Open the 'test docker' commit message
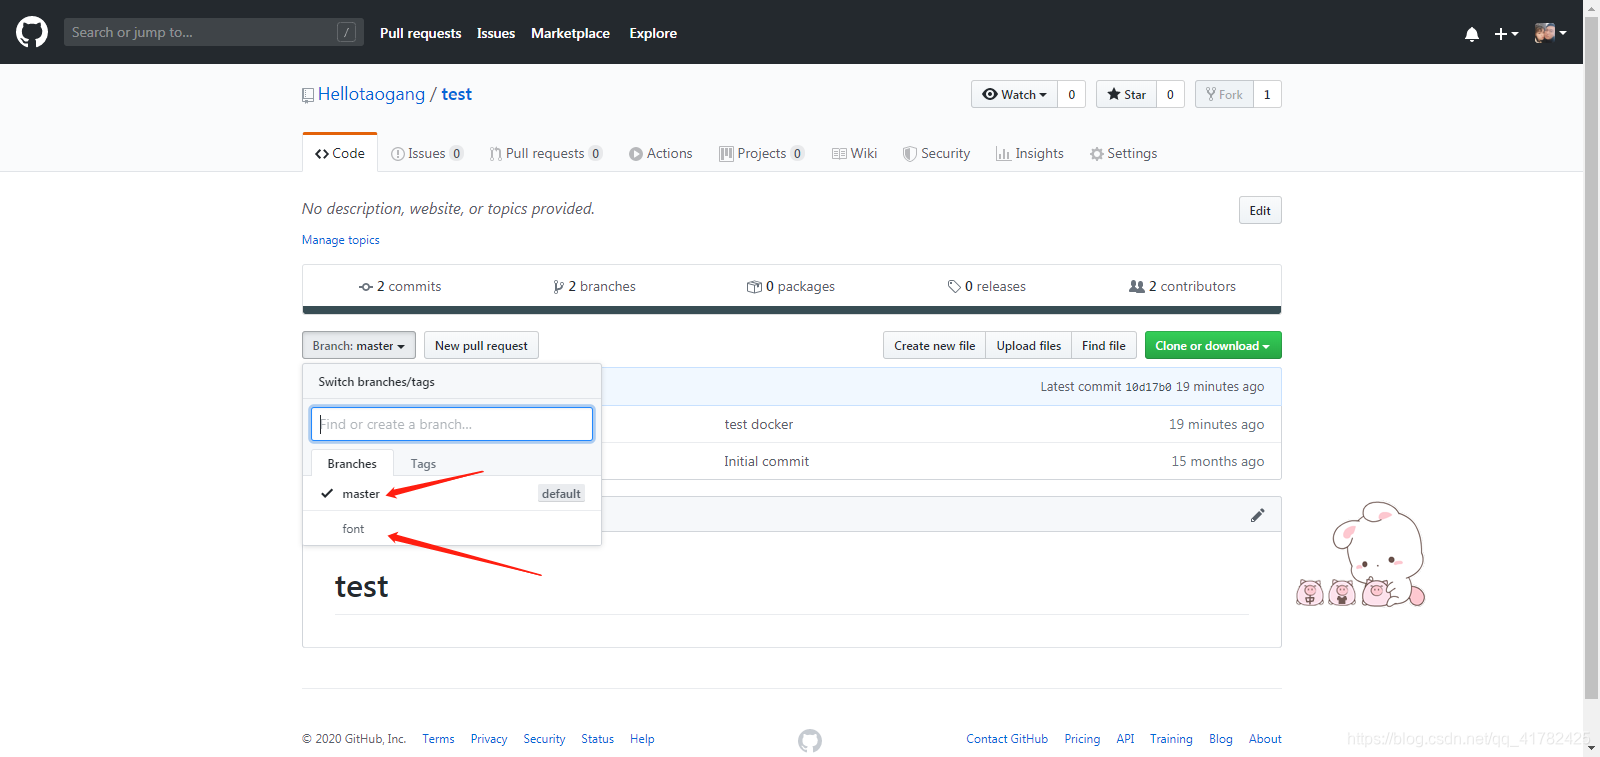Screen dimensions: 1600x757 pos(759,424)
